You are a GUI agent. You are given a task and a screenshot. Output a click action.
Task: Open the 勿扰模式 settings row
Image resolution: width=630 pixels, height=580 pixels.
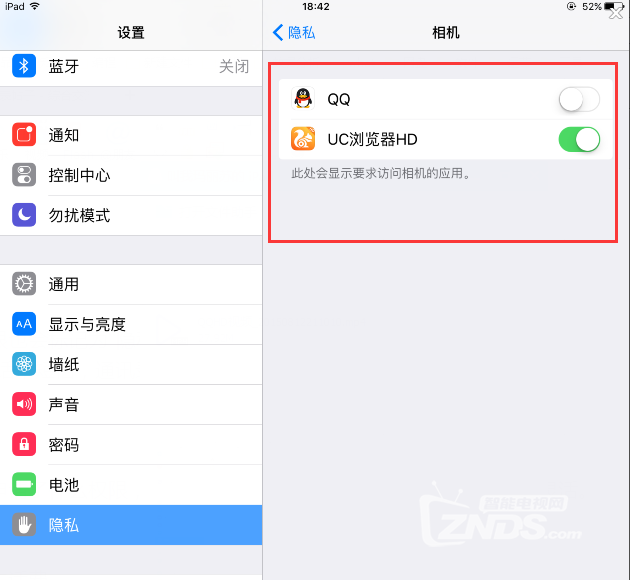131,215
